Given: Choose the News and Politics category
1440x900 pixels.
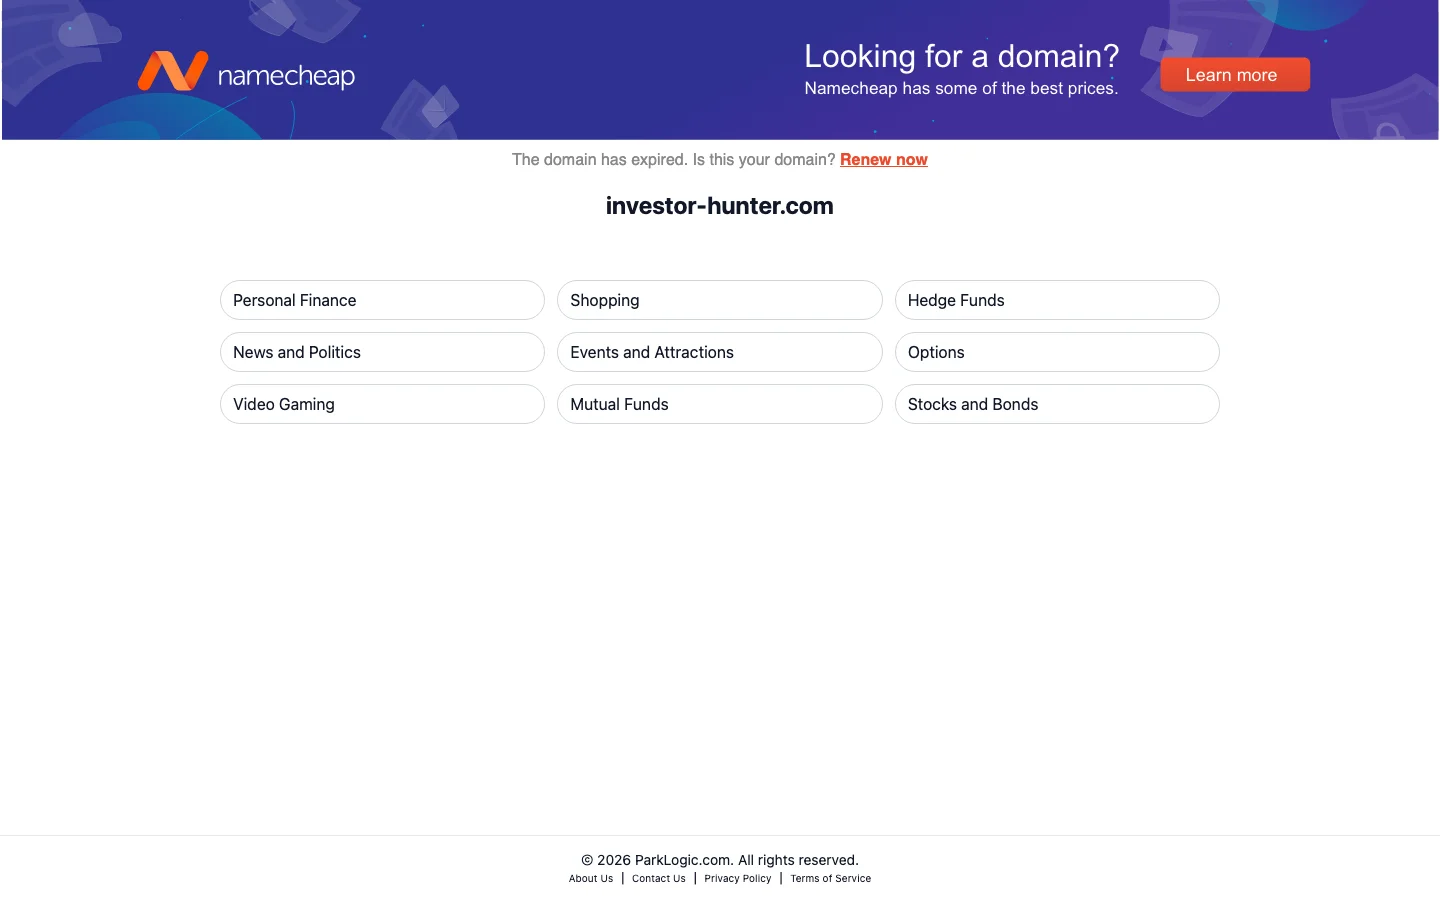Looking at the screenshot, I should tap(382, 352).
